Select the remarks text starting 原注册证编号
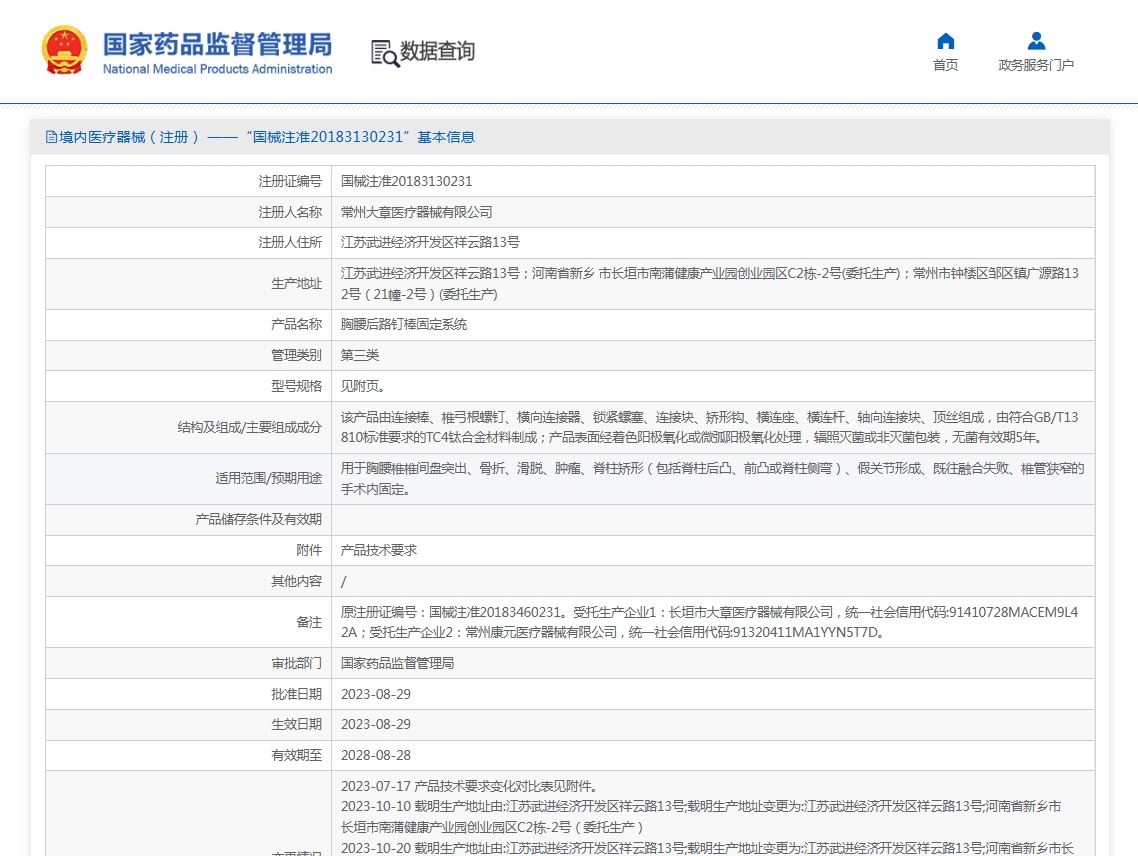 [710, 622]
